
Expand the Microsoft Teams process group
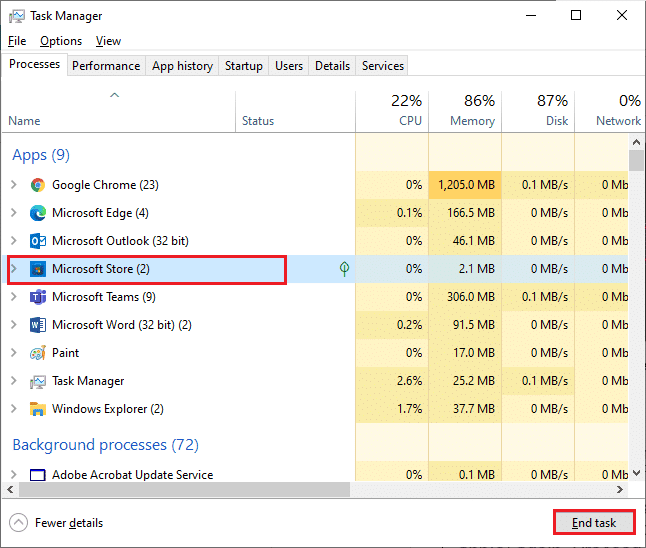click(x=14, y=297)
